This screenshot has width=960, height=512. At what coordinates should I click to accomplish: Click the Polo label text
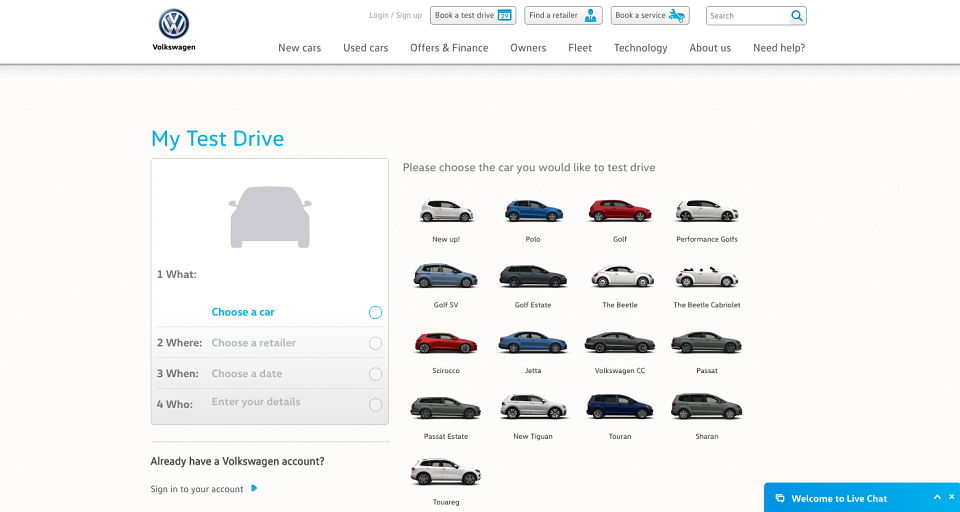pyautogui.click(x=533, y=239)
